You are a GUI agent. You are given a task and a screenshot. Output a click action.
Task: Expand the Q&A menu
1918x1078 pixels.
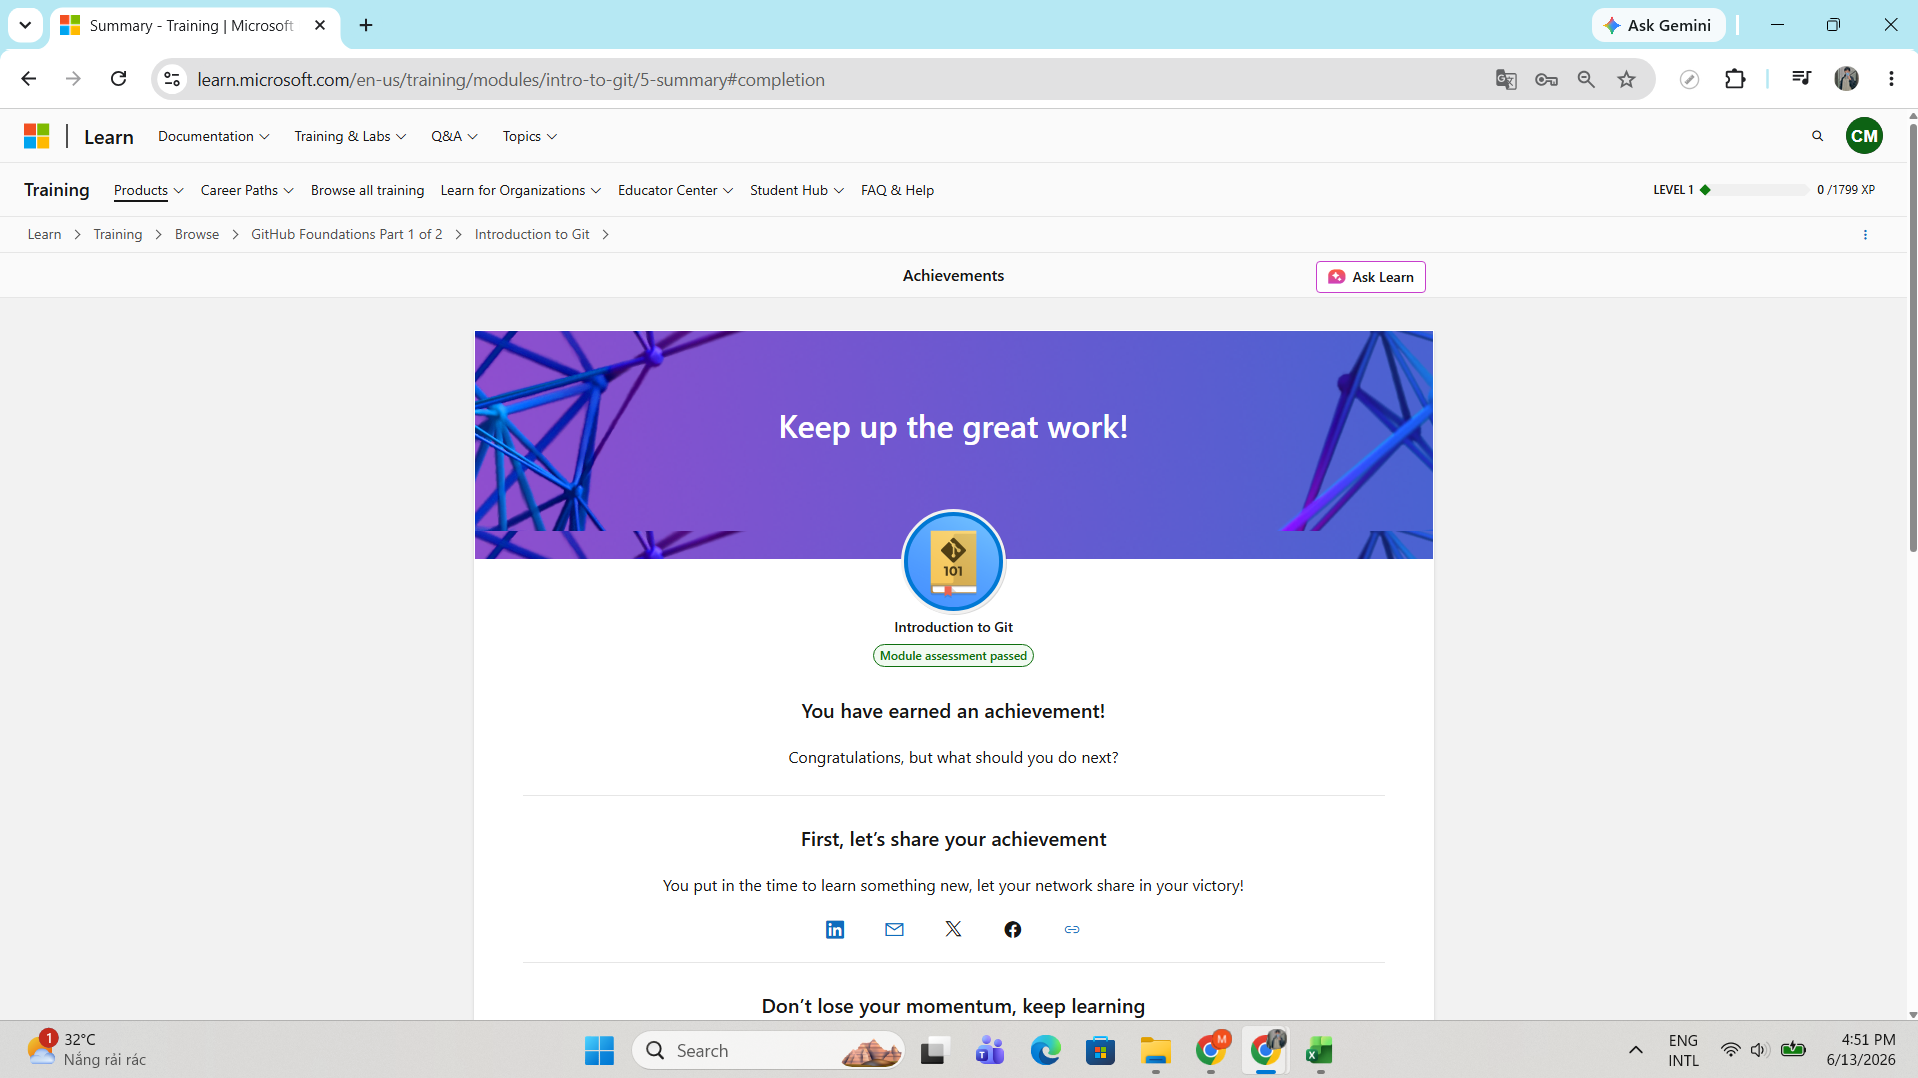[x=454, y=136]
